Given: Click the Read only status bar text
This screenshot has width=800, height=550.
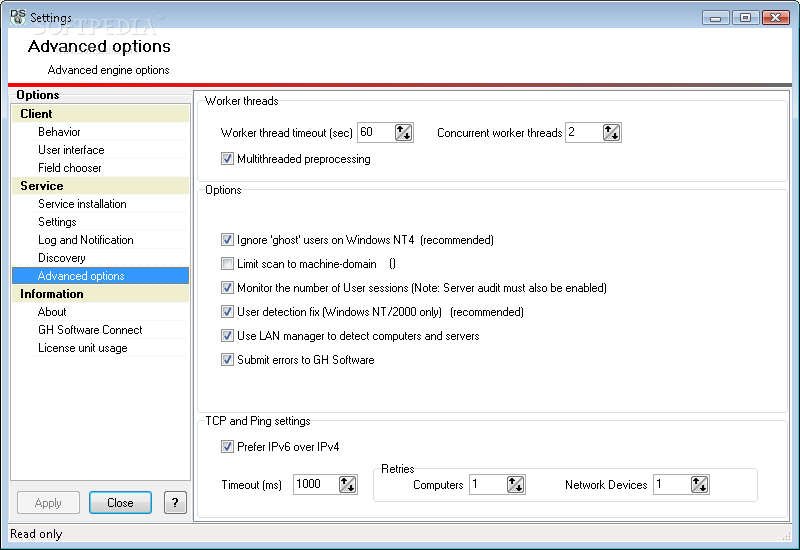Looking at the screenshot, I should click(x=36, y=534).
